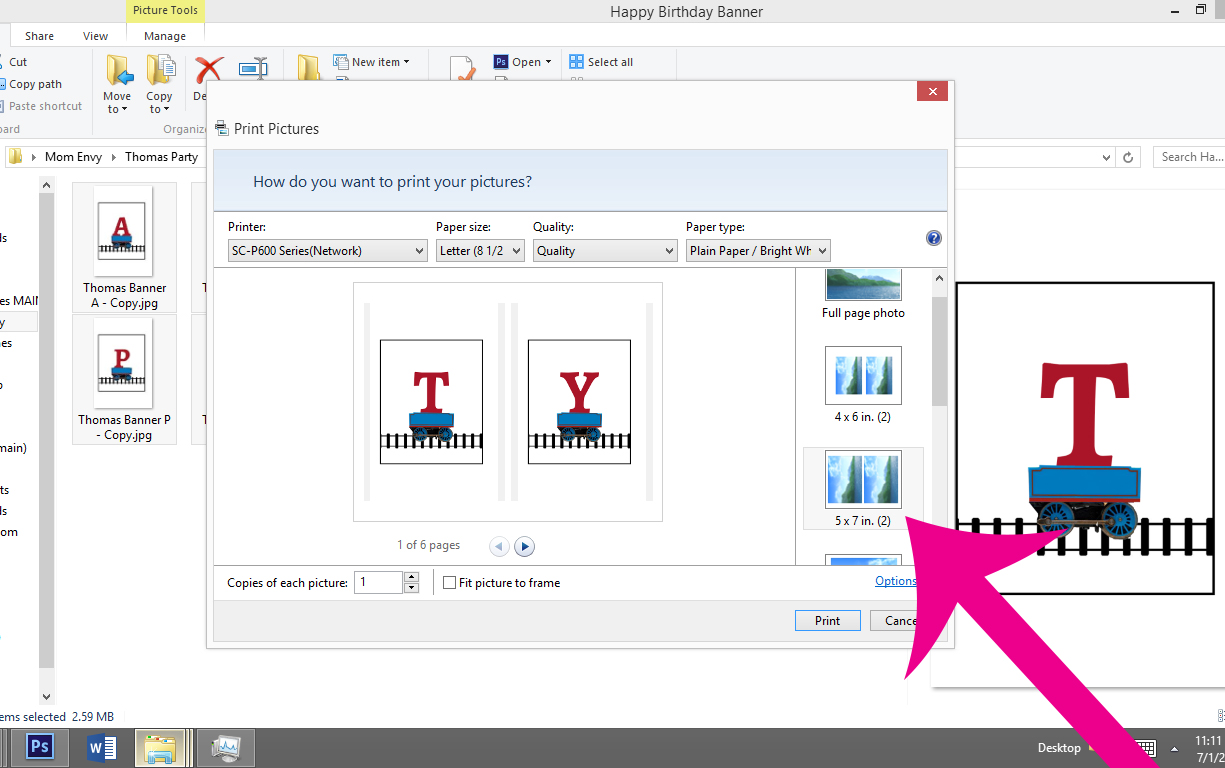Image resolution: width=1225 pixels, height=768 pixels.
Task: Go to previous preview page arrow
Action: [499, 546]
